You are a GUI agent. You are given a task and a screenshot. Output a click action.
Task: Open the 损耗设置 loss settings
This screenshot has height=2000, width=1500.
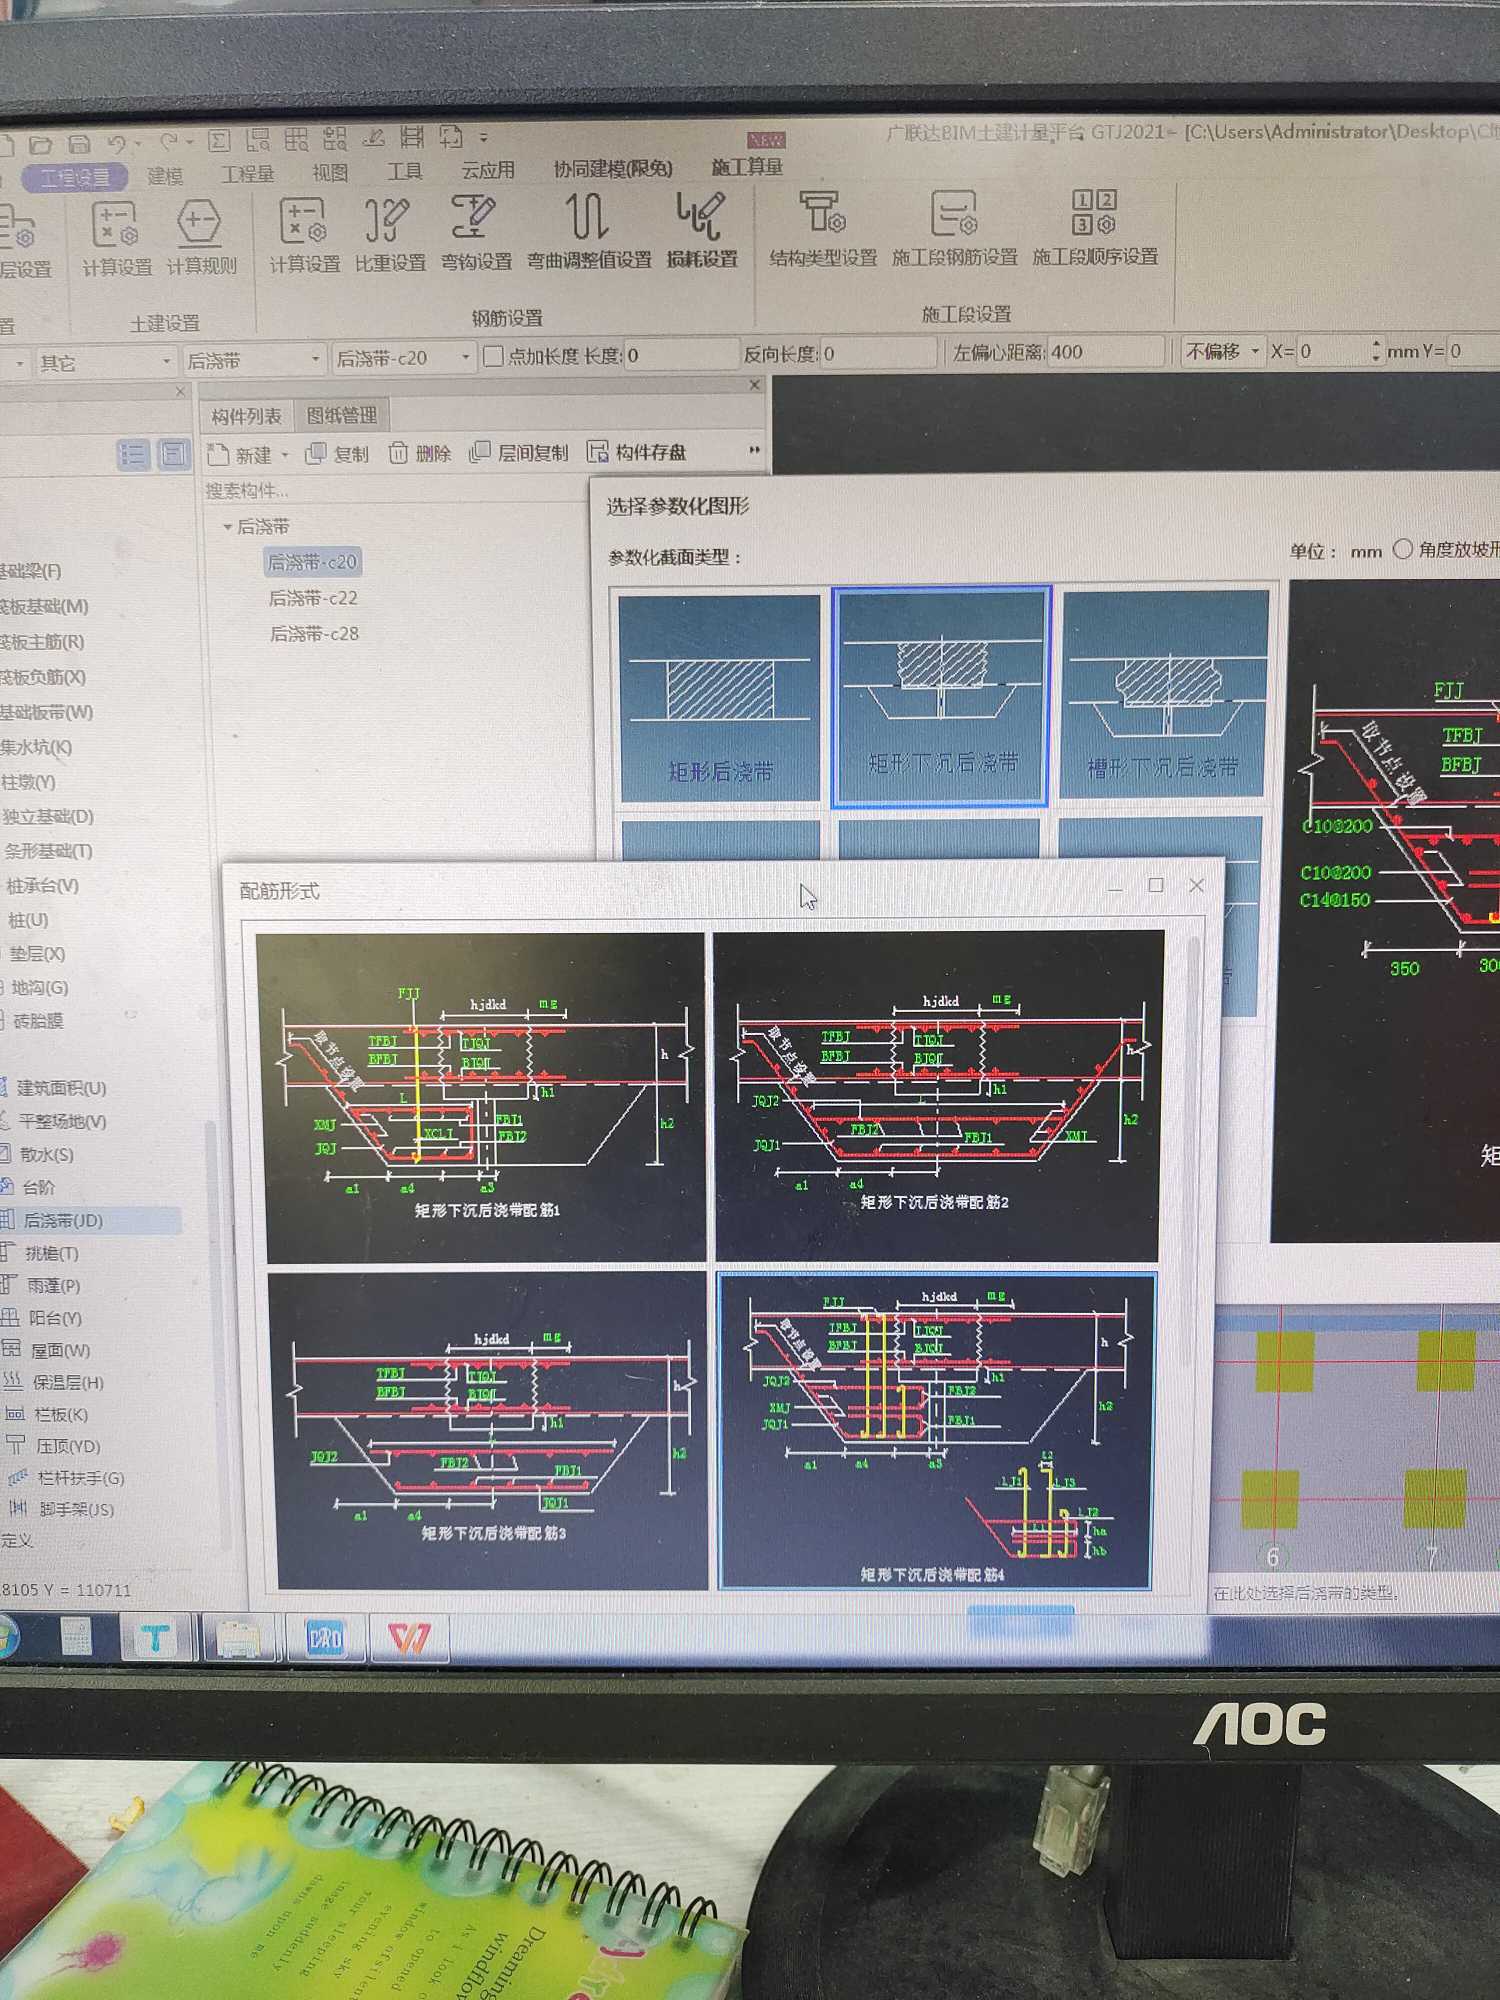point(702,230)
